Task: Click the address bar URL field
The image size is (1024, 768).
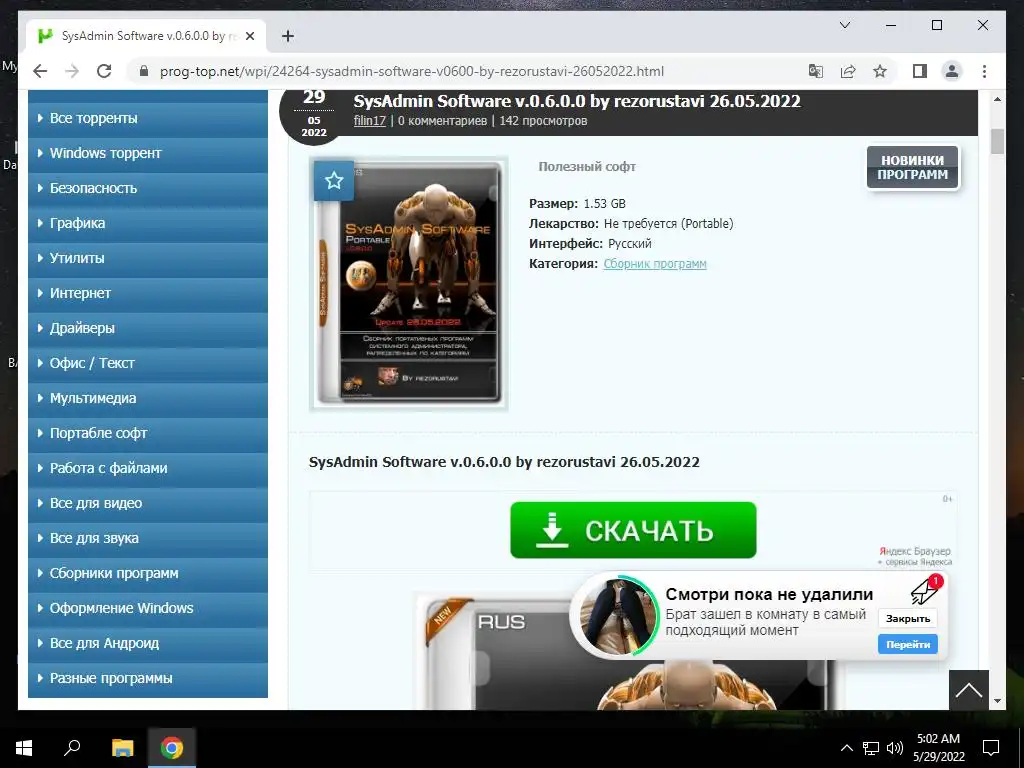Action: point(411,71)
